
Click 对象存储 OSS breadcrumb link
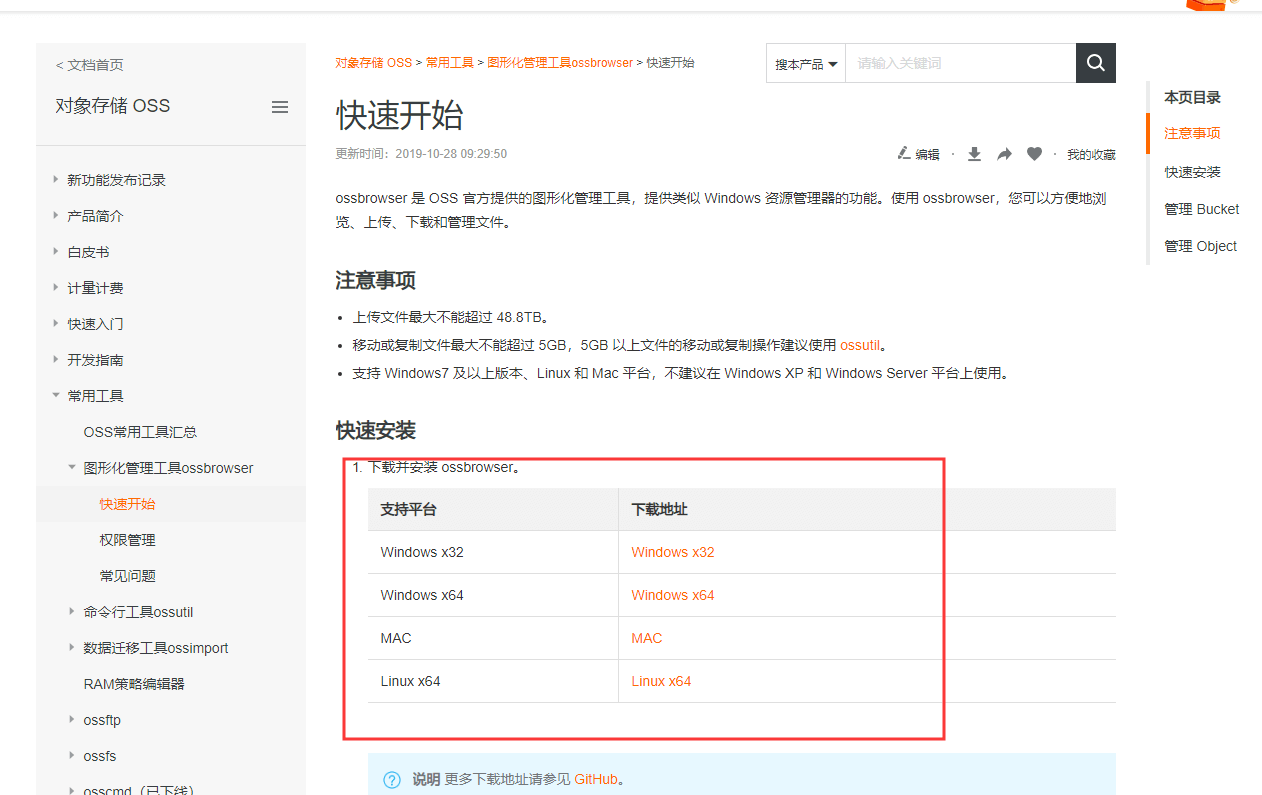373,63
